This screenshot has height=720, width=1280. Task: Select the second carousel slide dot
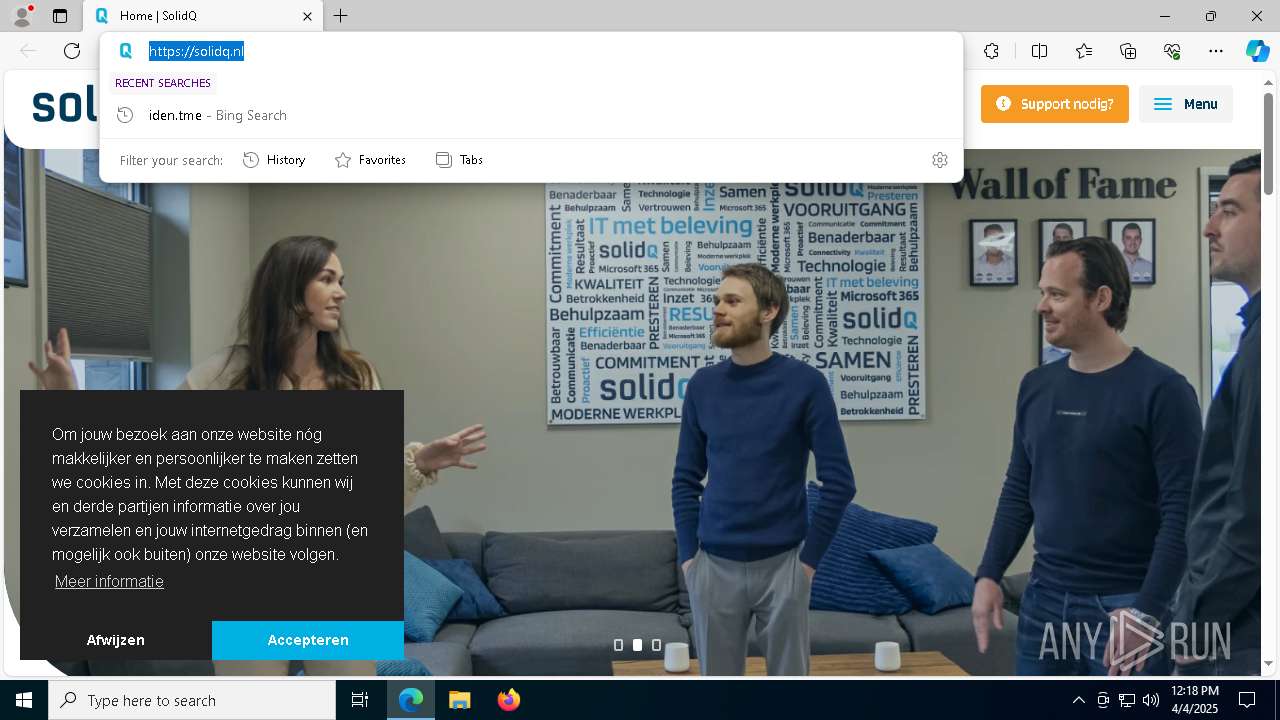[637, 645]
